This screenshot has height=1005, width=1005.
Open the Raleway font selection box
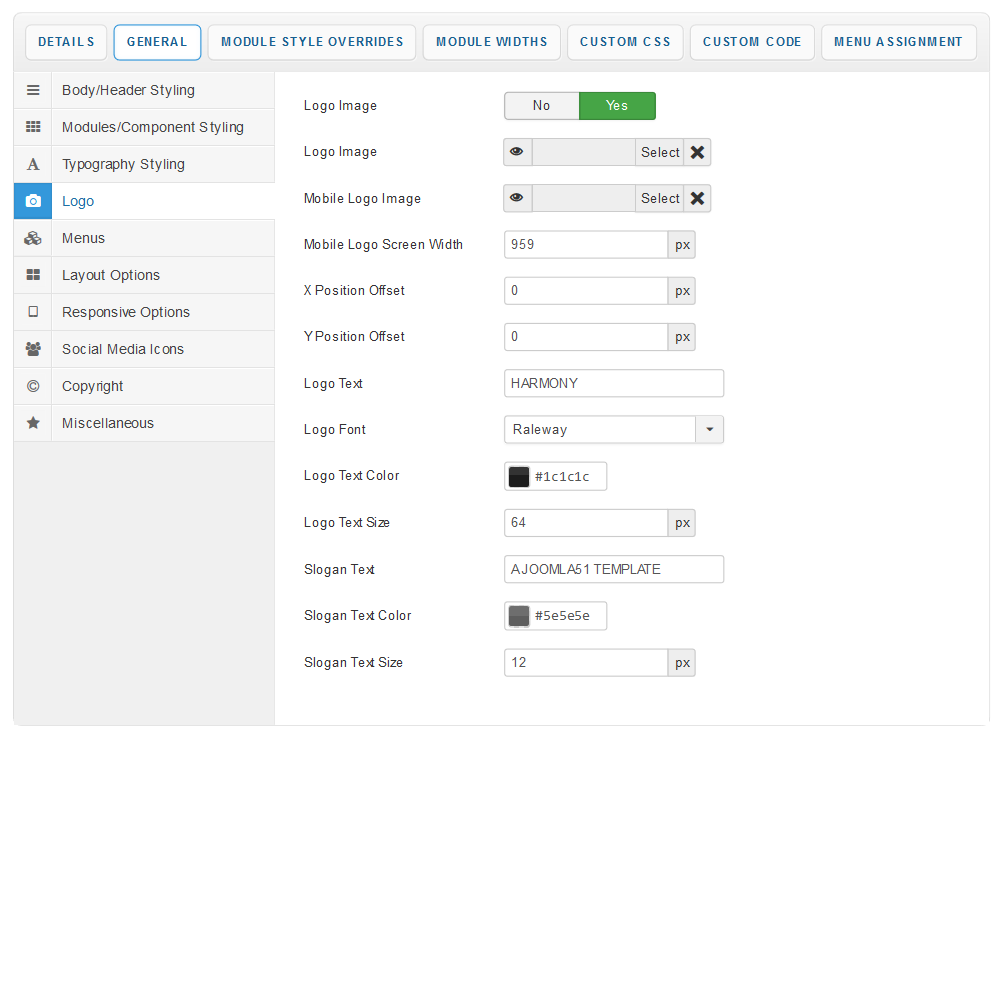pyautogui.click(x=600, y=429)
